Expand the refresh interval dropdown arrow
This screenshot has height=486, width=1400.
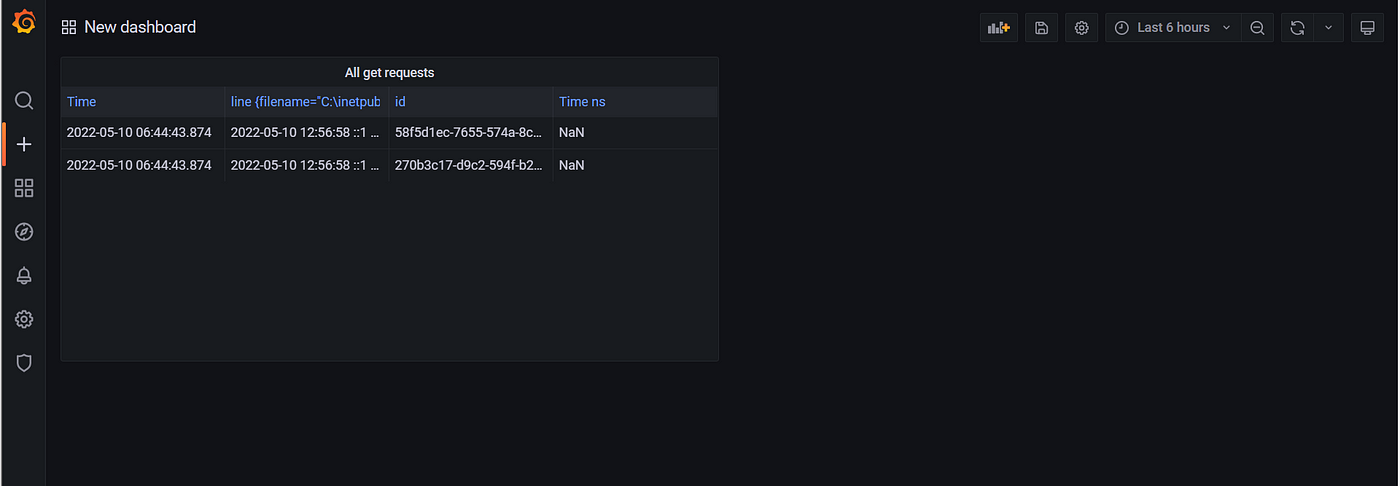click(x=1328, y=28)
